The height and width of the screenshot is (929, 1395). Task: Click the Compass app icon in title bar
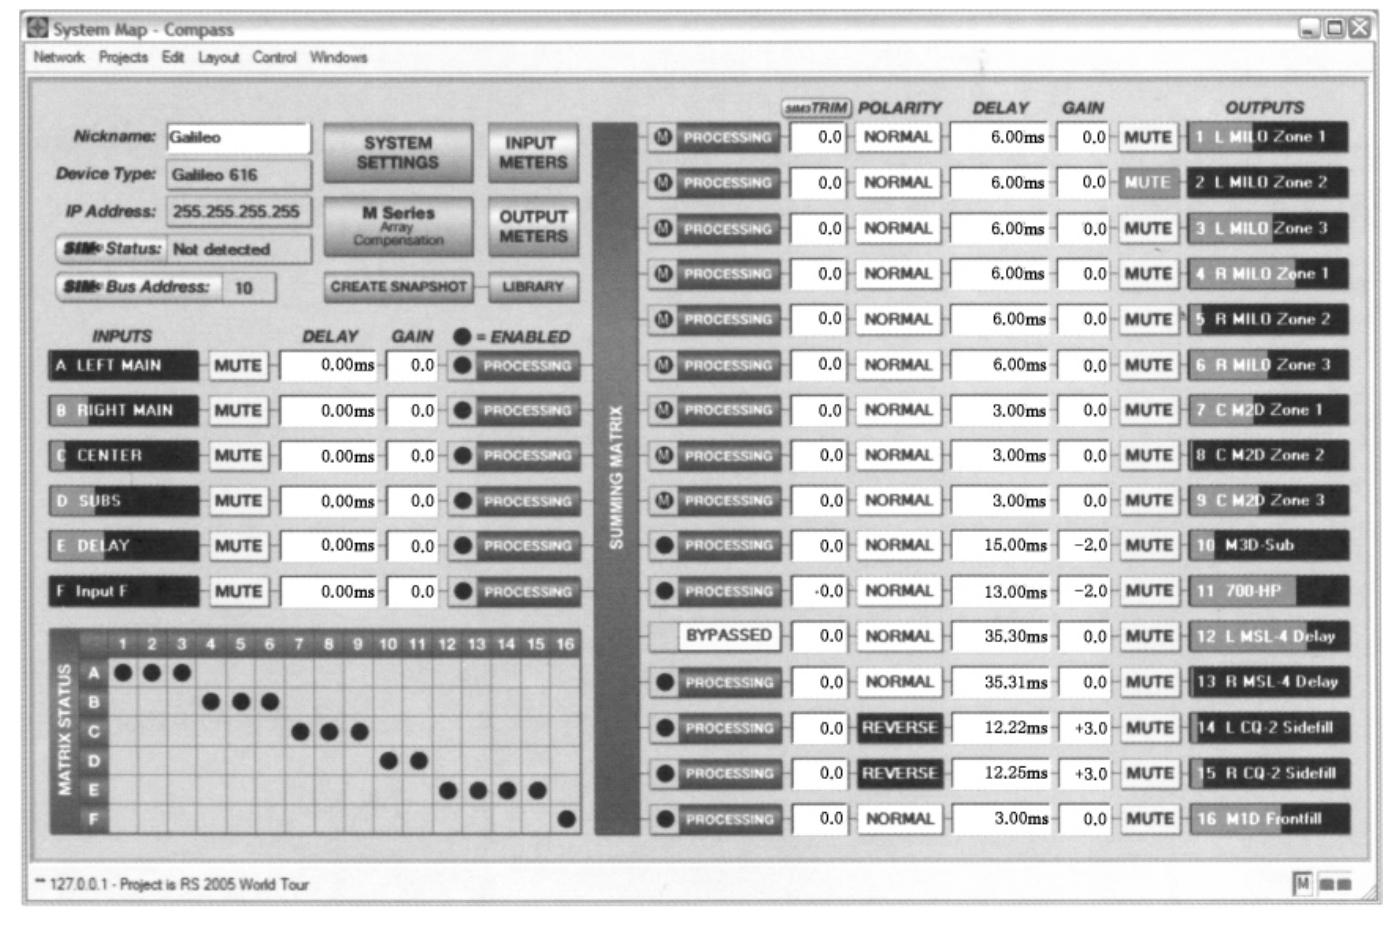pyautogui.click(x=38, y=28)
